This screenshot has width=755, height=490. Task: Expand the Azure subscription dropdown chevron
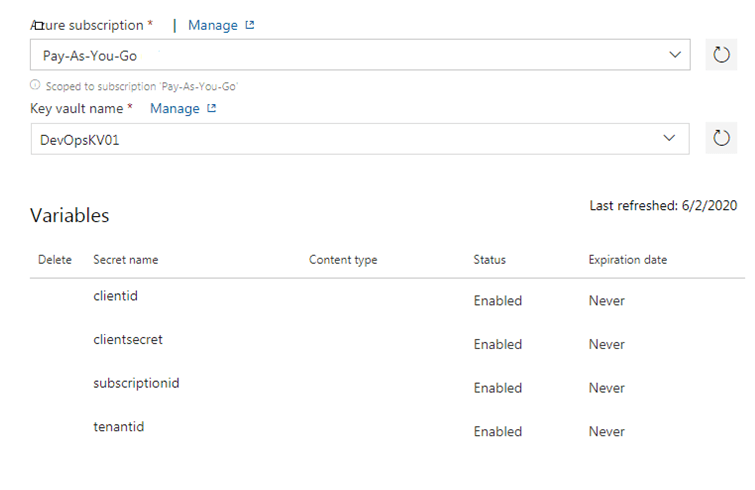coord(675,55)
